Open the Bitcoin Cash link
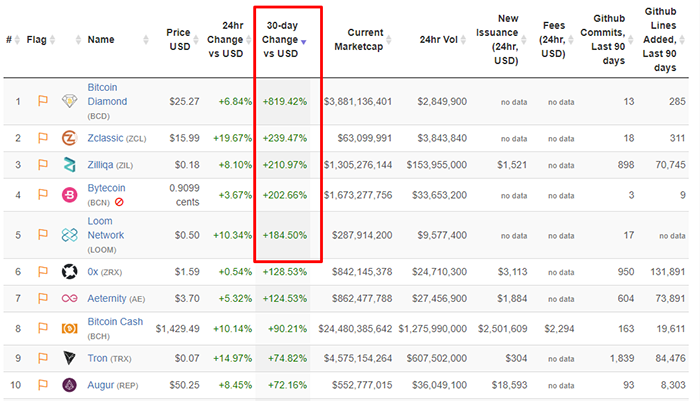The image size is (700, 401). (x=115, y=322)
